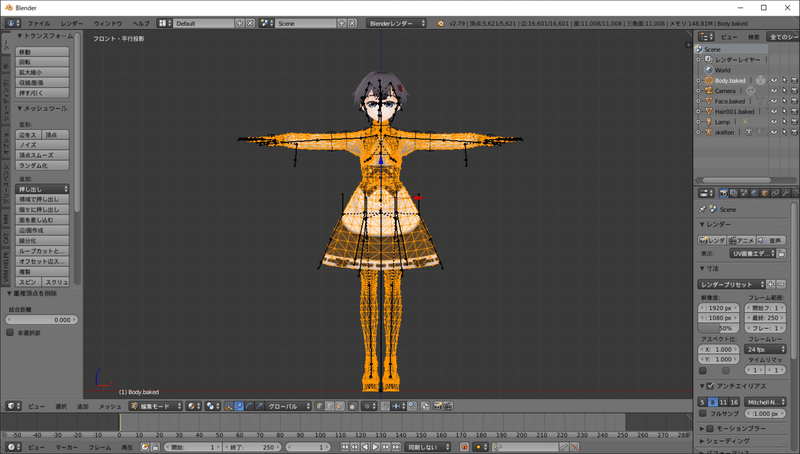Click the Face.baked mesh icon
The width and height of the screenshot is (800, 454).
coord(708,101)
